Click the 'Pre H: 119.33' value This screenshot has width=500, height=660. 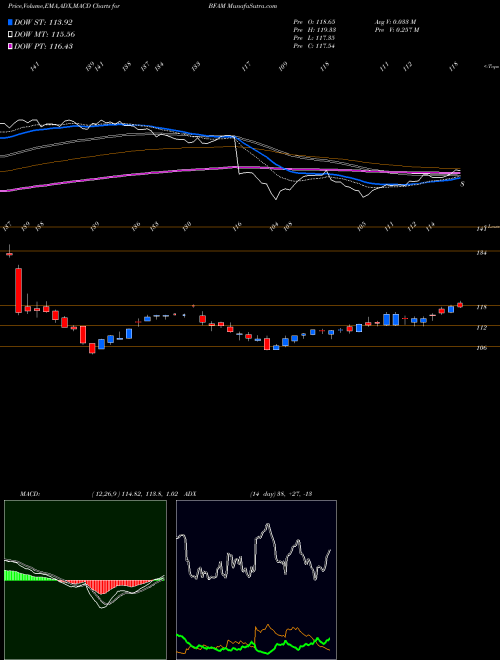(x=314, y=30)
